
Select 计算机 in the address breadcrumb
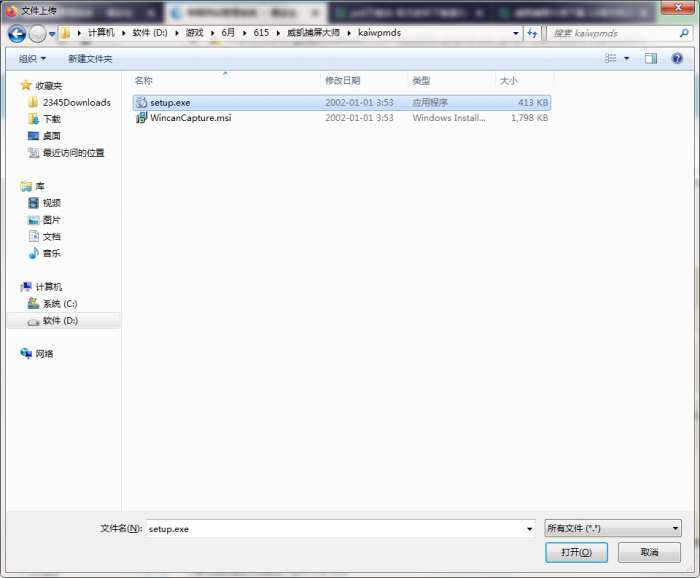[101, 33]
